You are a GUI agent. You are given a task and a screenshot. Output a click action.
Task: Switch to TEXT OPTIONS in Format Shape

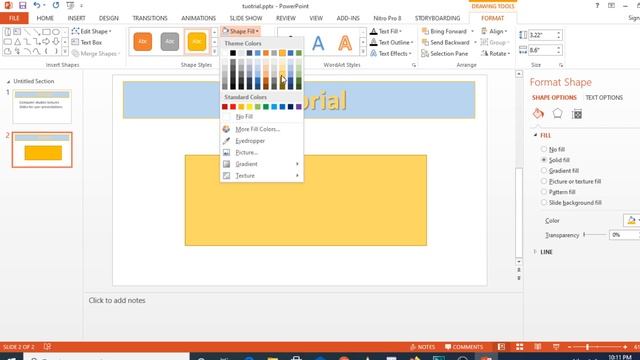click(x=604, y=98)
